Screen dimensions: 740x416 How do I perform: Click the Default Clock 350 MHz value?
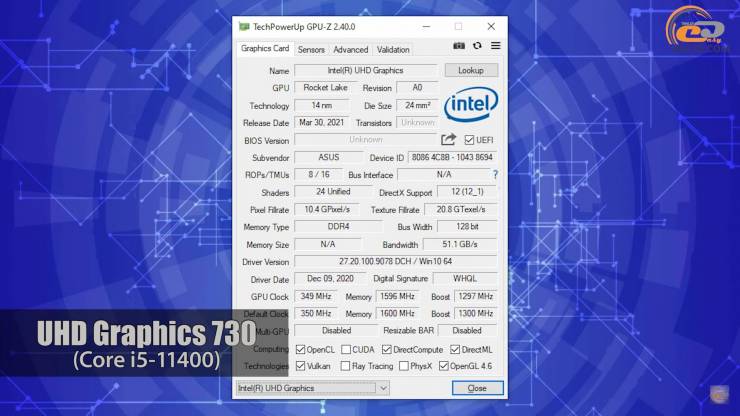pos(316,314)
